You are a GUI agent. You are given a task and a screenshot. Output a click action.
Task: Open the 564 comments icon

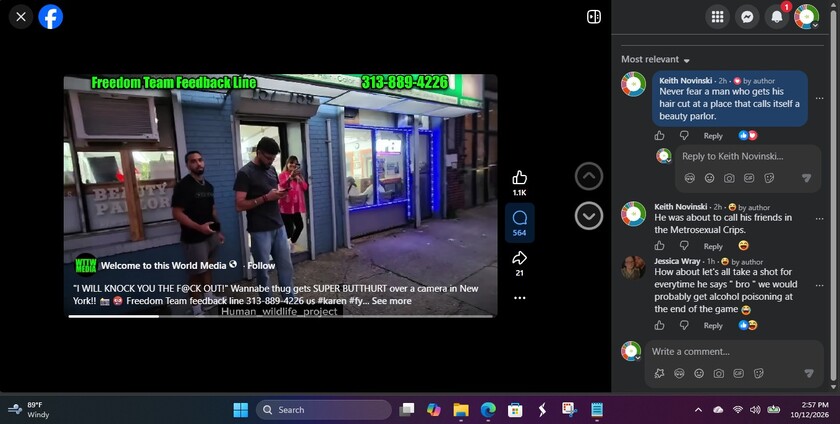pos(519,222)
